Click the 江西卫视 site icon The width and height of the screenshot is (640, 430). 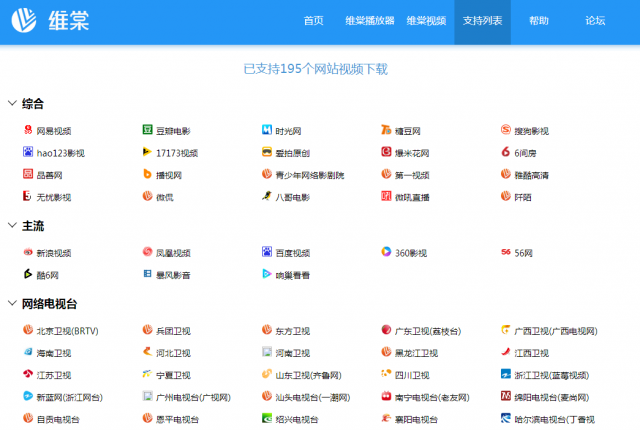pyautogui.click(x=506, y=352)
